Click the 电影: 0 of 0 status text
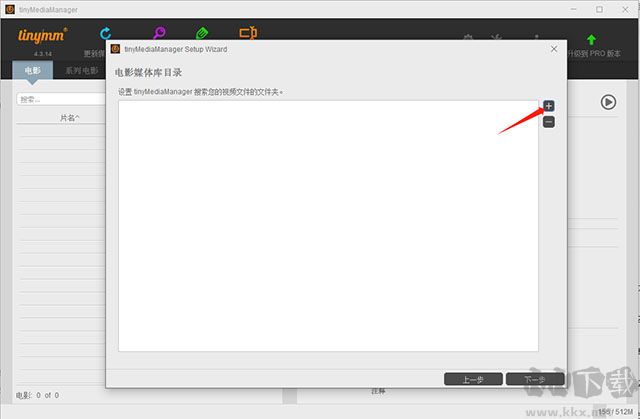 click(x=37, y=395)
